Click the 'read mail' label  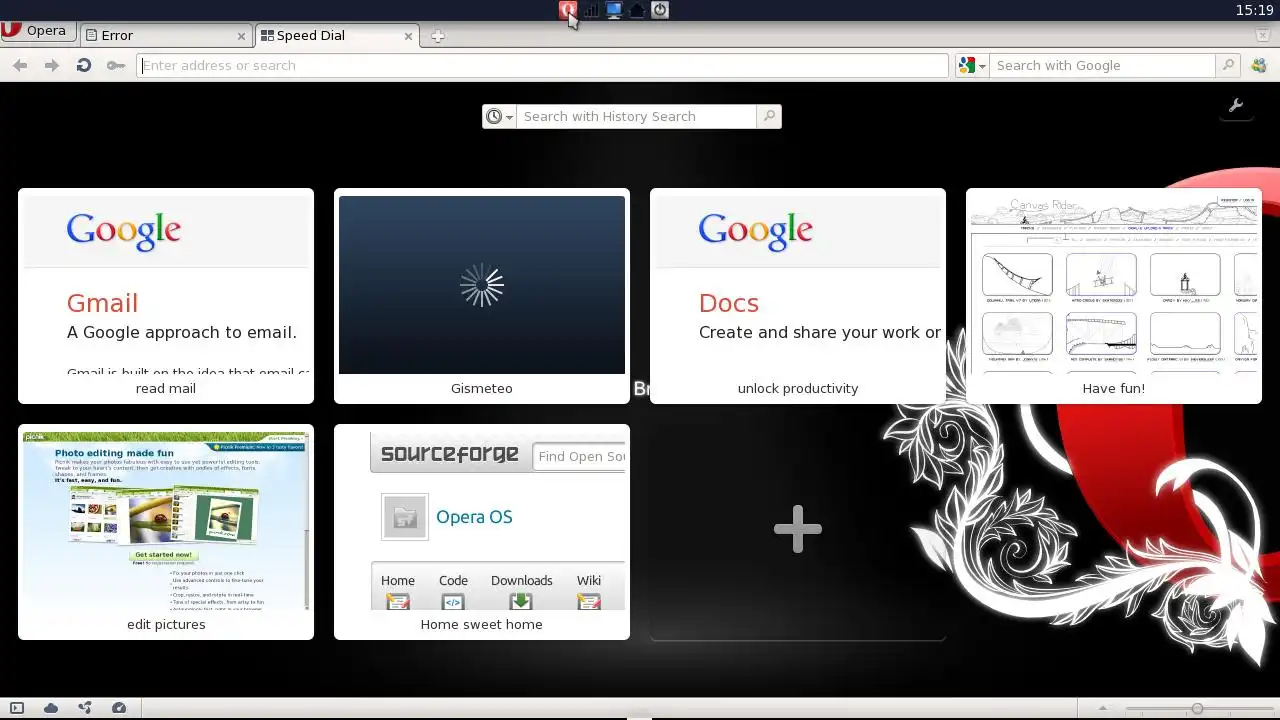pyautogui.click(x=166, y=388)
